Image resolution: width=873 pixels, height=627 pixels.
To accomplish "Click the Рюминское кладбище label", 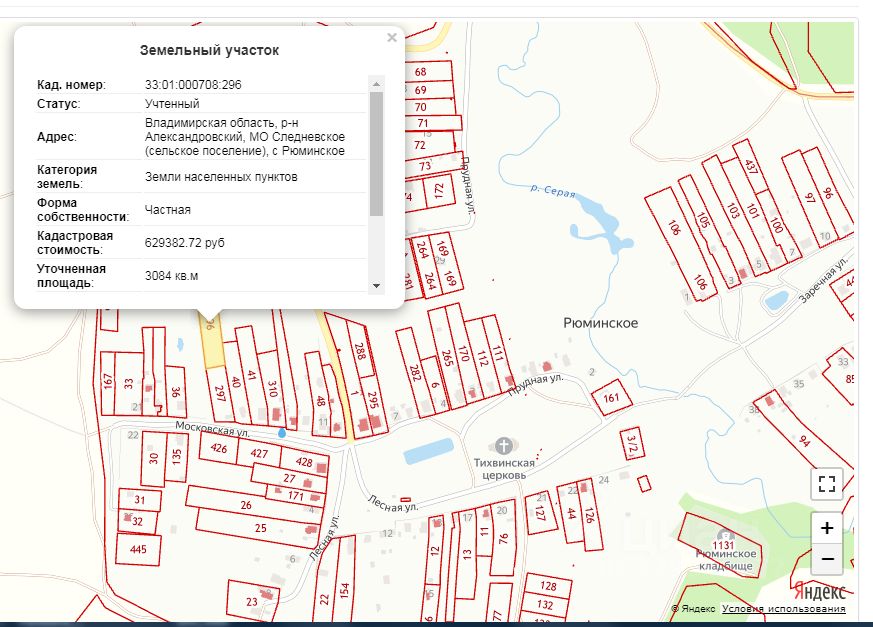I will (x=726, y=560).
